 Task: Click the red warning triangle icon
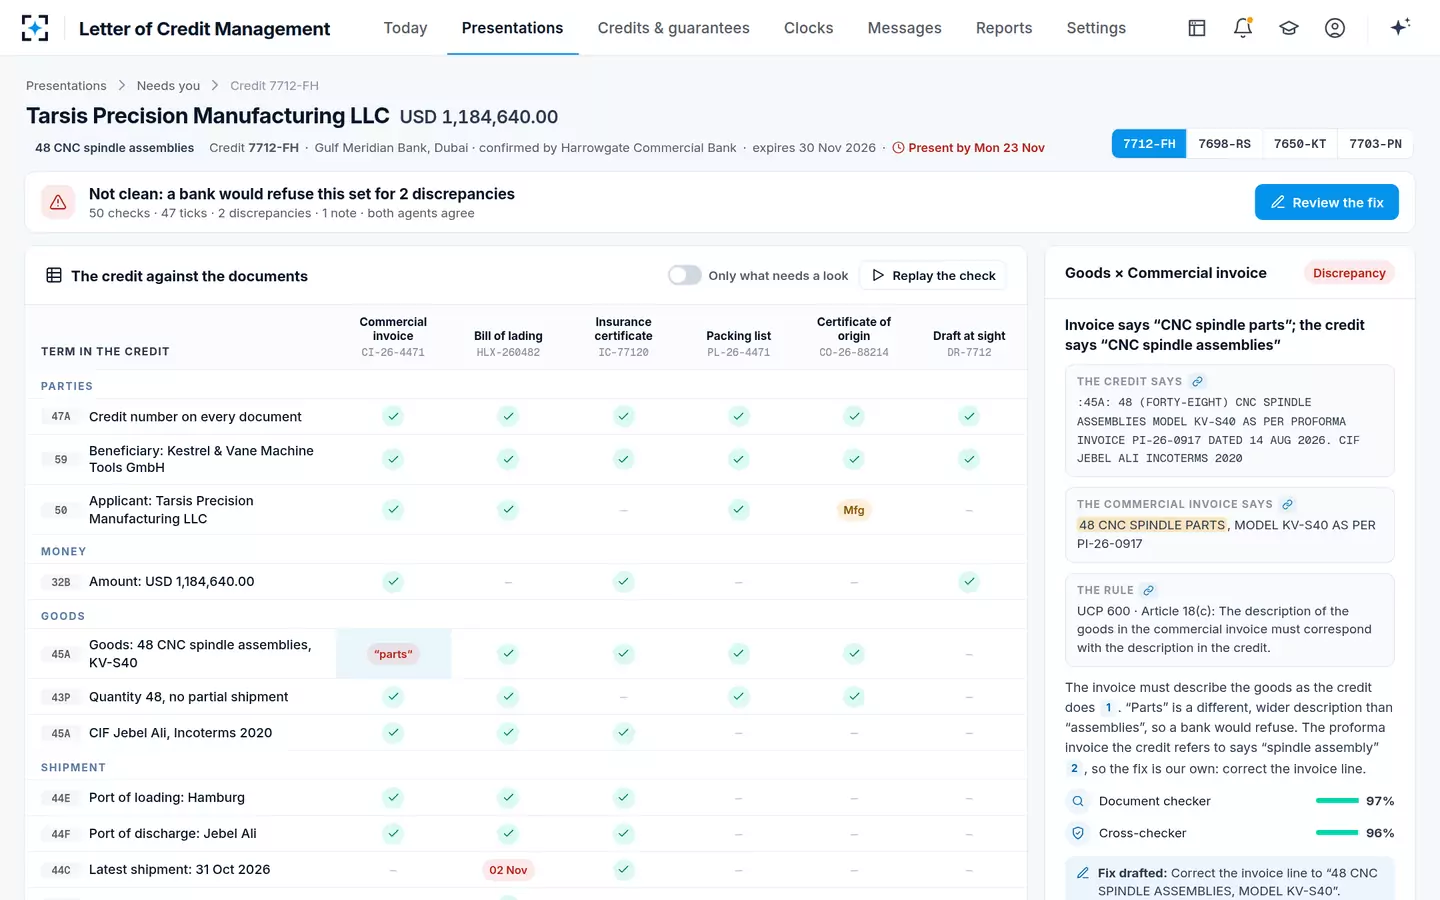(58, 202)
